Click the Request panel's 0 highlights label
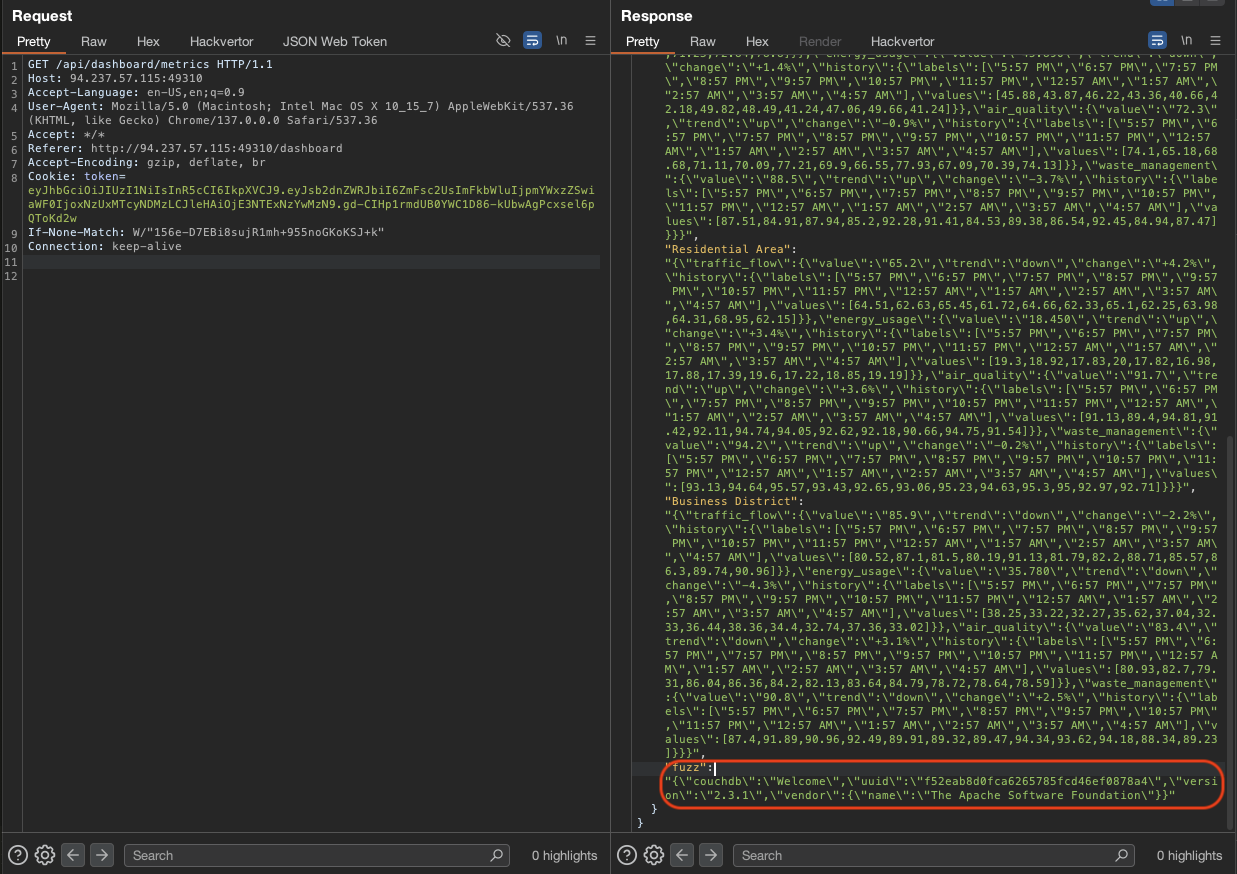 564,855
